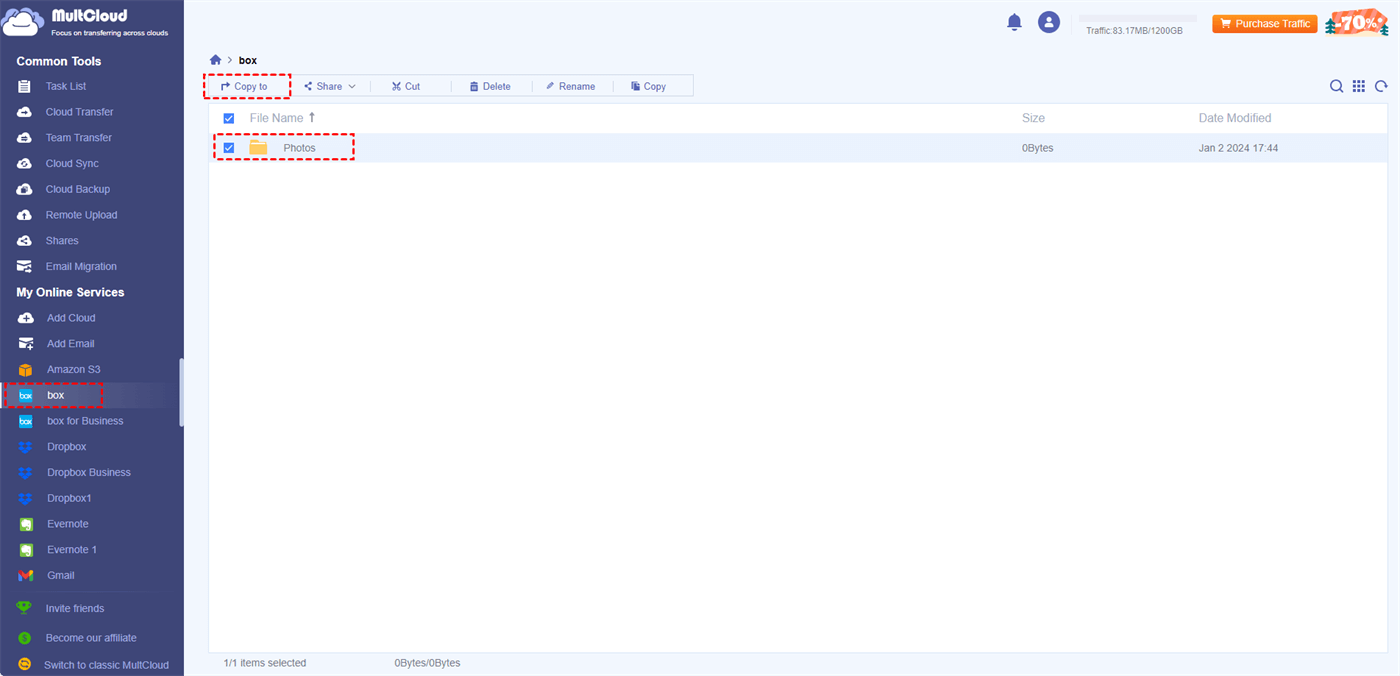Click the Invite friends trophy icon
1400x676 pixels.
[x=25, y=608]
